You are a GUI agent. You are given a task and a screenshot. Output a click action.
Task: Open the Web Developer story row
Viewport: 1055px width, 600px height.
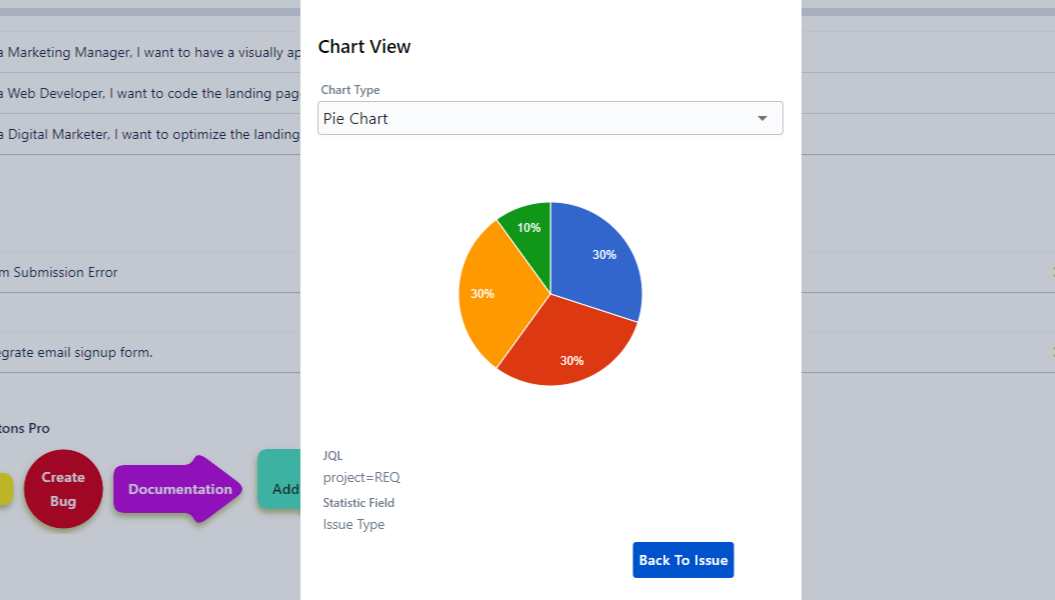(x=150, y=93)
